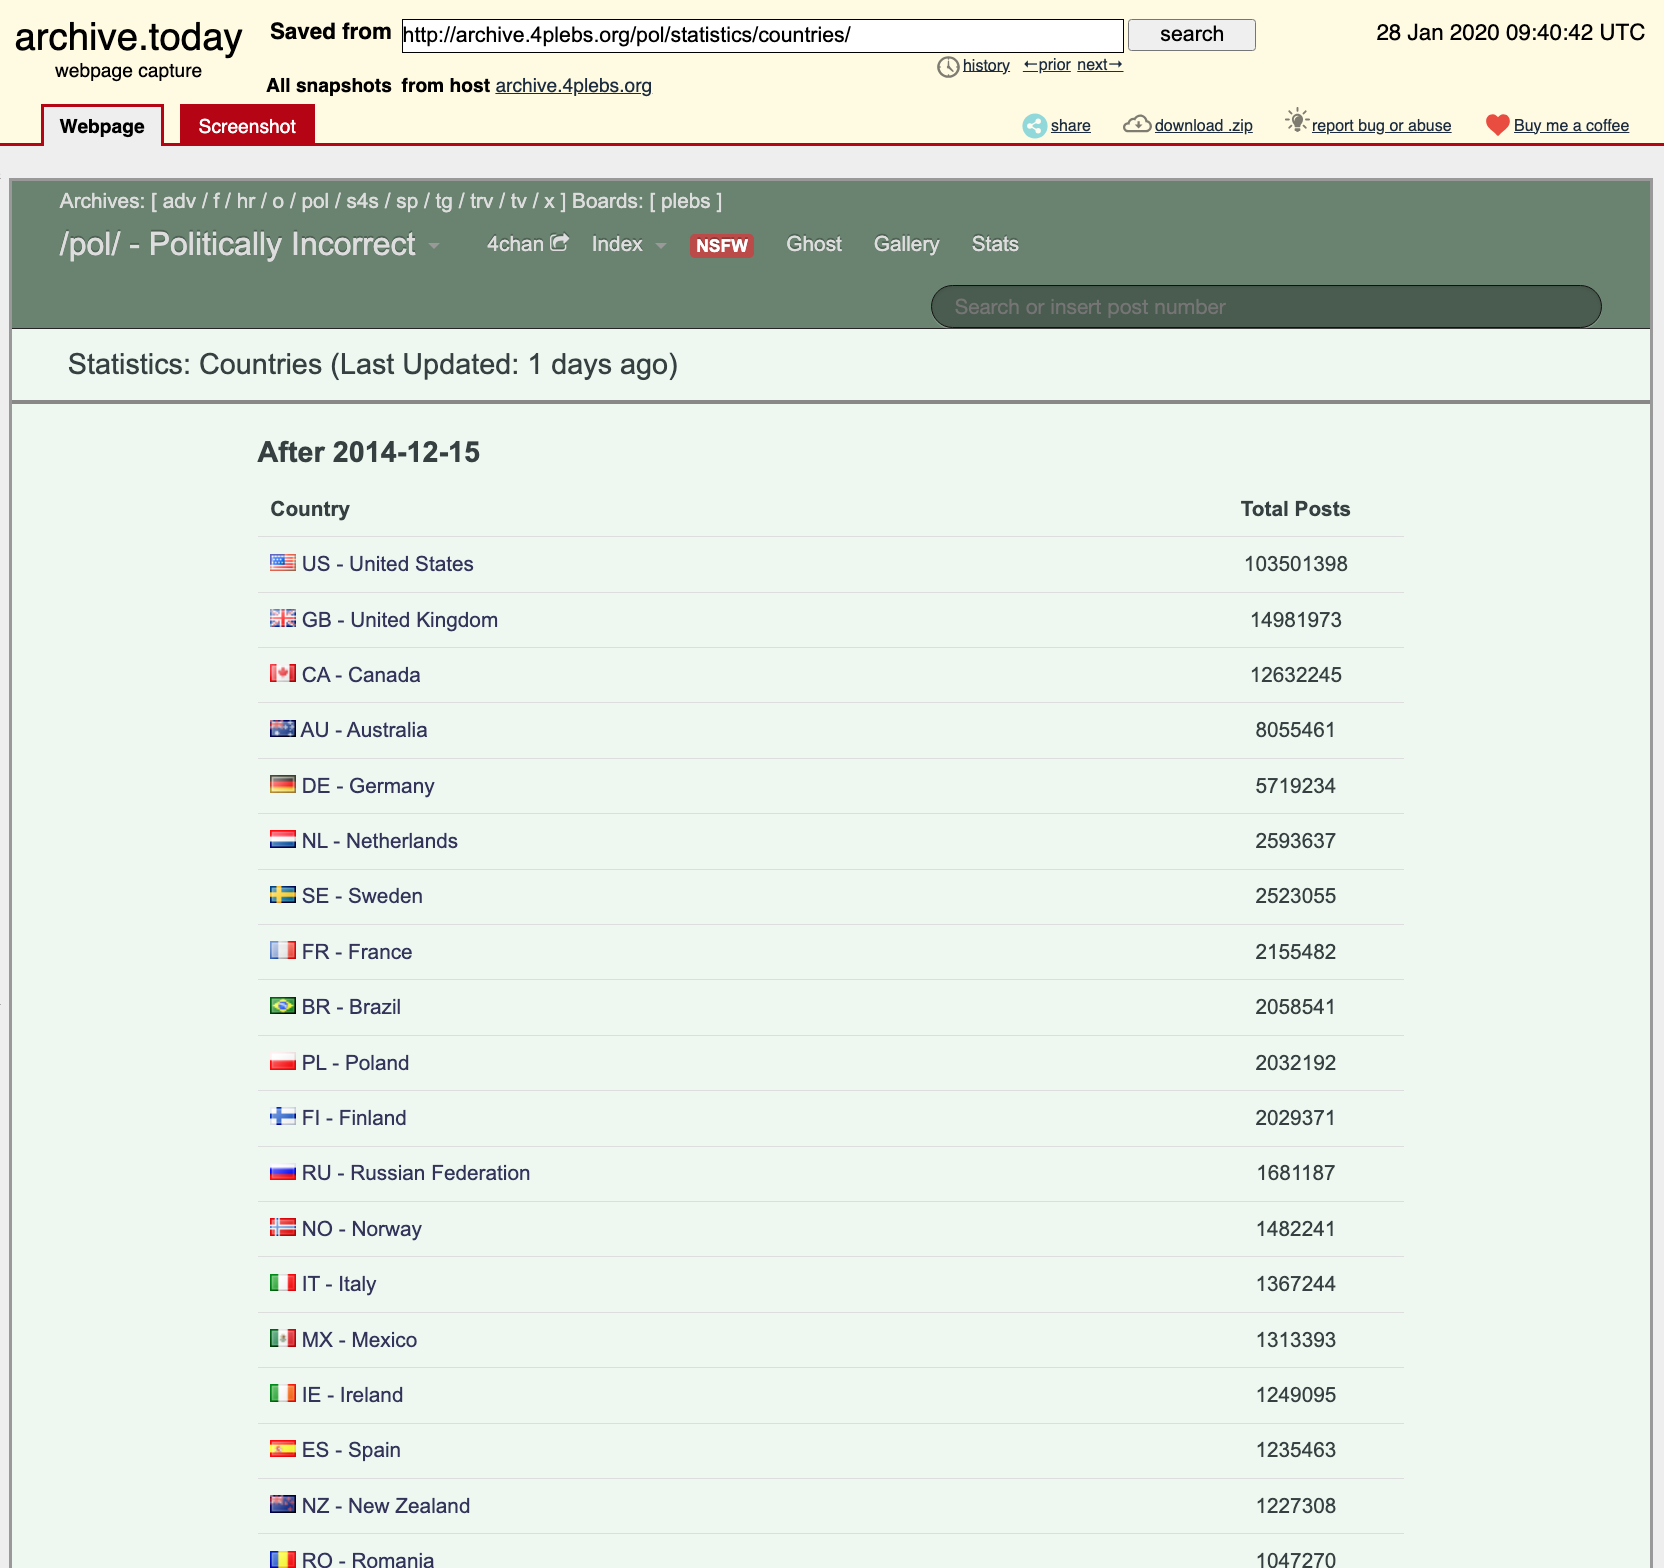1664x1568 pixels.
Task: Go to the prior snapshot
Action: (1047, 64)
